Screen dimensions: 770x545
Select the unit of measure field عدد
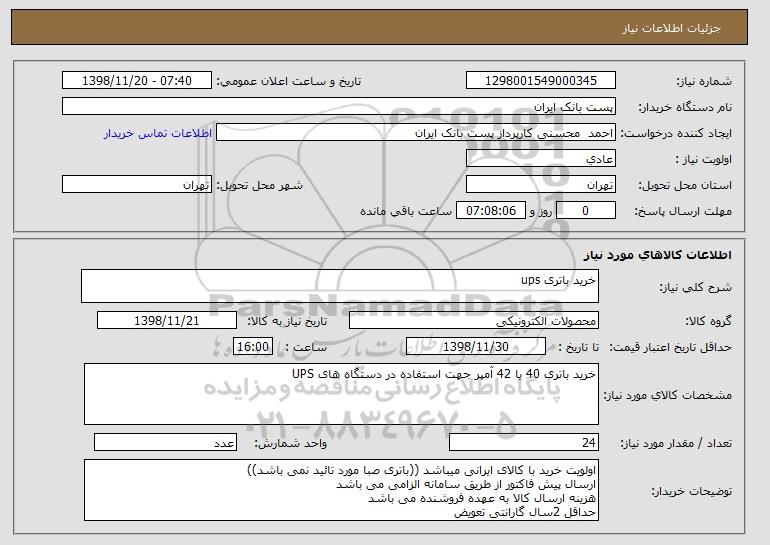coord(165,442)
